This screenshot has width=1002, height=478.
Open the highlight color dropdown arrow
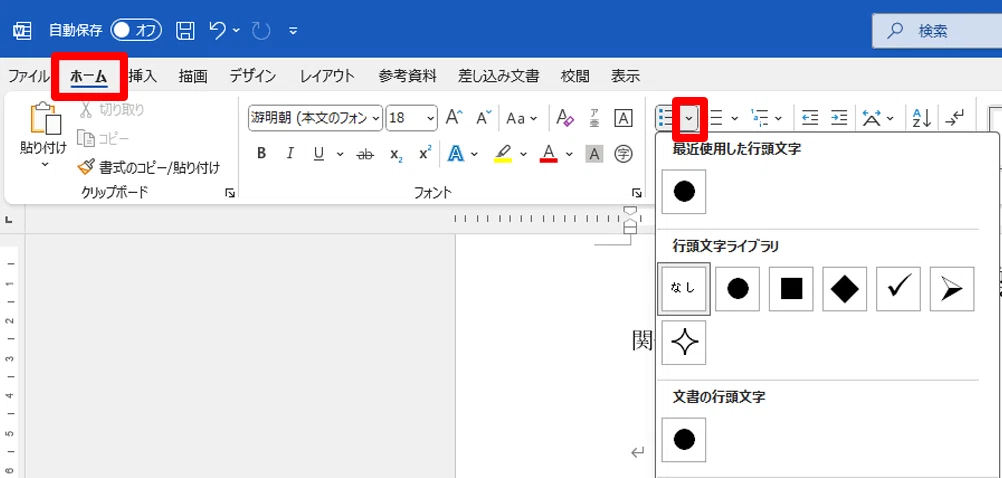(523, 154)
